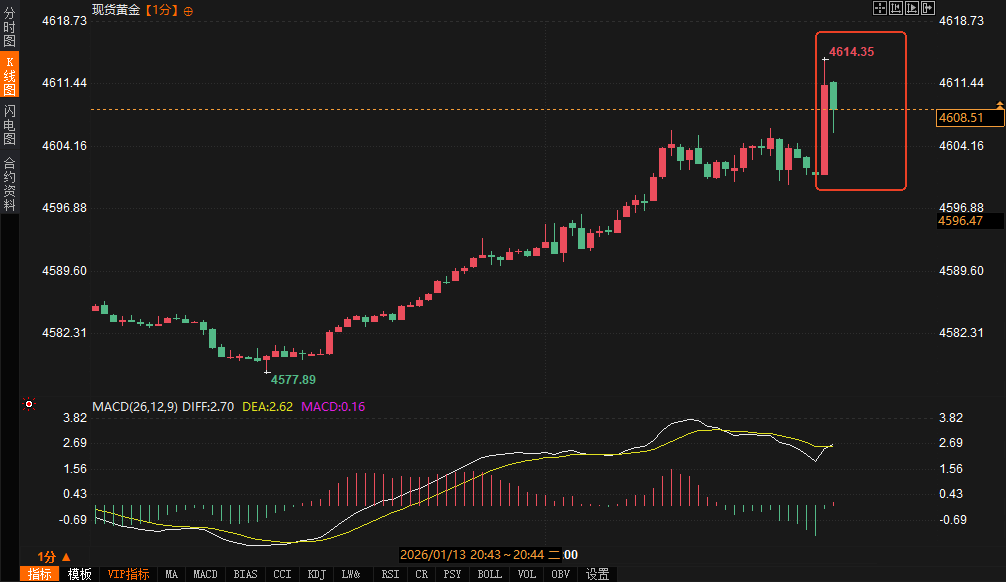Apply the OBV indicator
1006x582 pixels.
[561, 574]
